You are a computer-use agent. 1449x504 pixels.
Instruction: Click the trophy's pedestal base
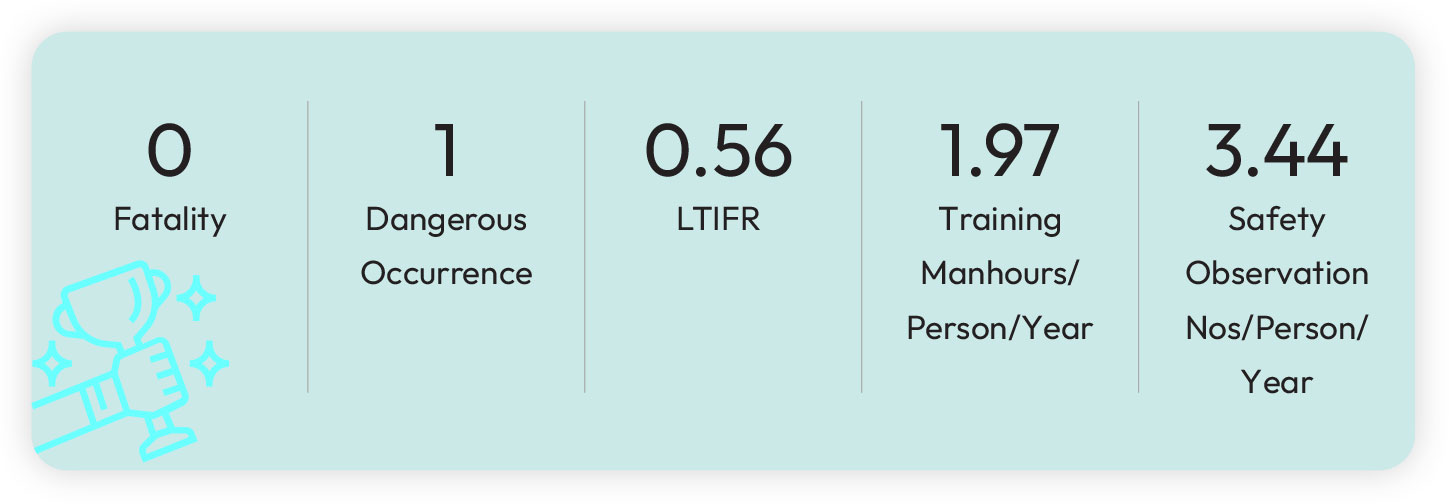point(167,437)
